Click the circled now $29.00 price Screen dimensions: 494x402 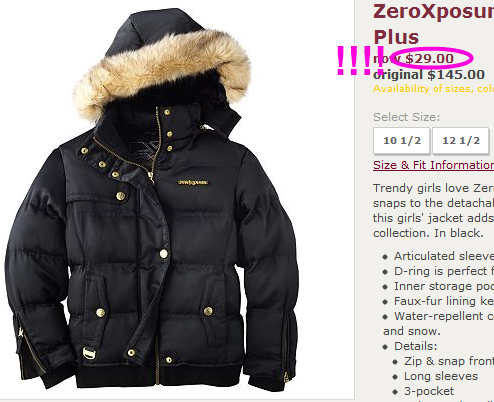tap(431, 58)
